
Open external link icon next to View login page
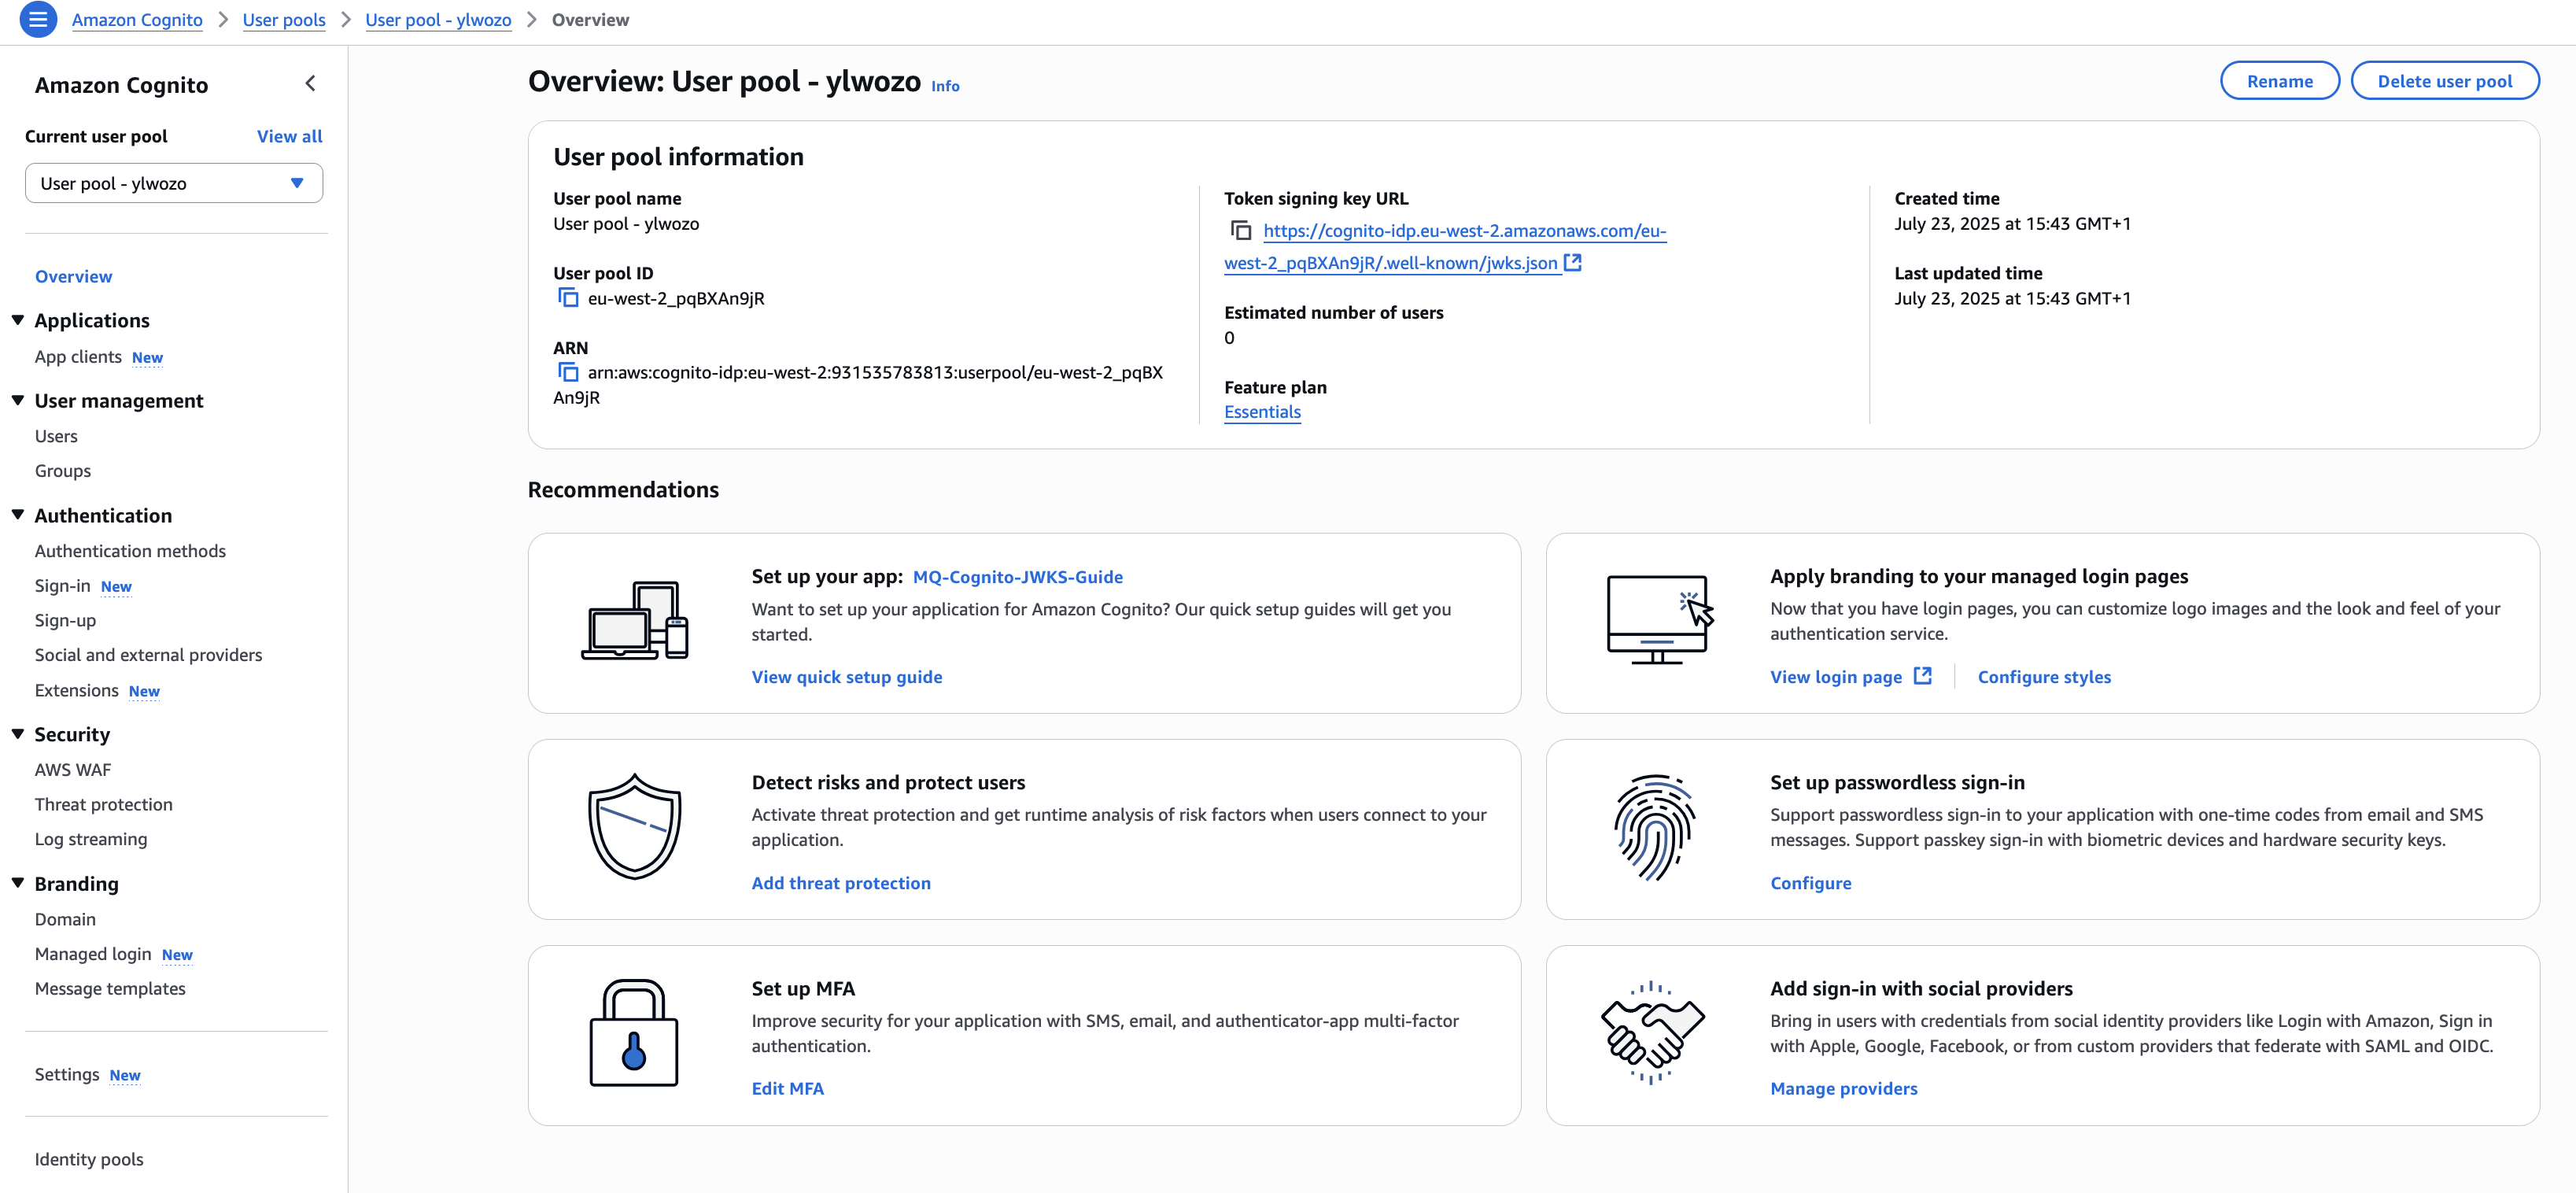click(x=1922, y=676)
